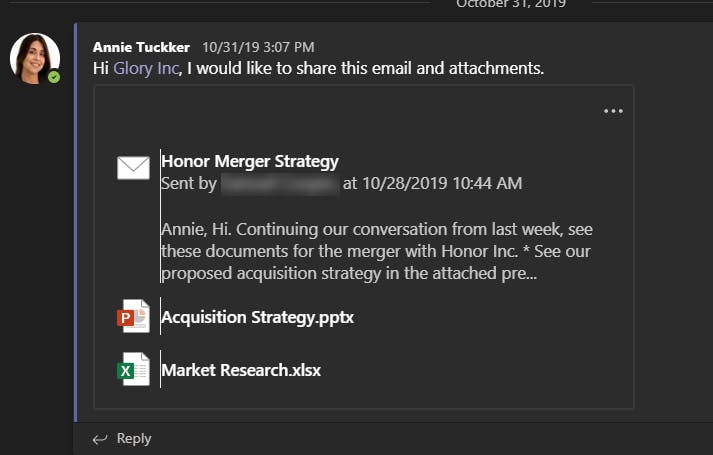Click the email sent time 10/28/2019 10:44 AM

[442, 184]
